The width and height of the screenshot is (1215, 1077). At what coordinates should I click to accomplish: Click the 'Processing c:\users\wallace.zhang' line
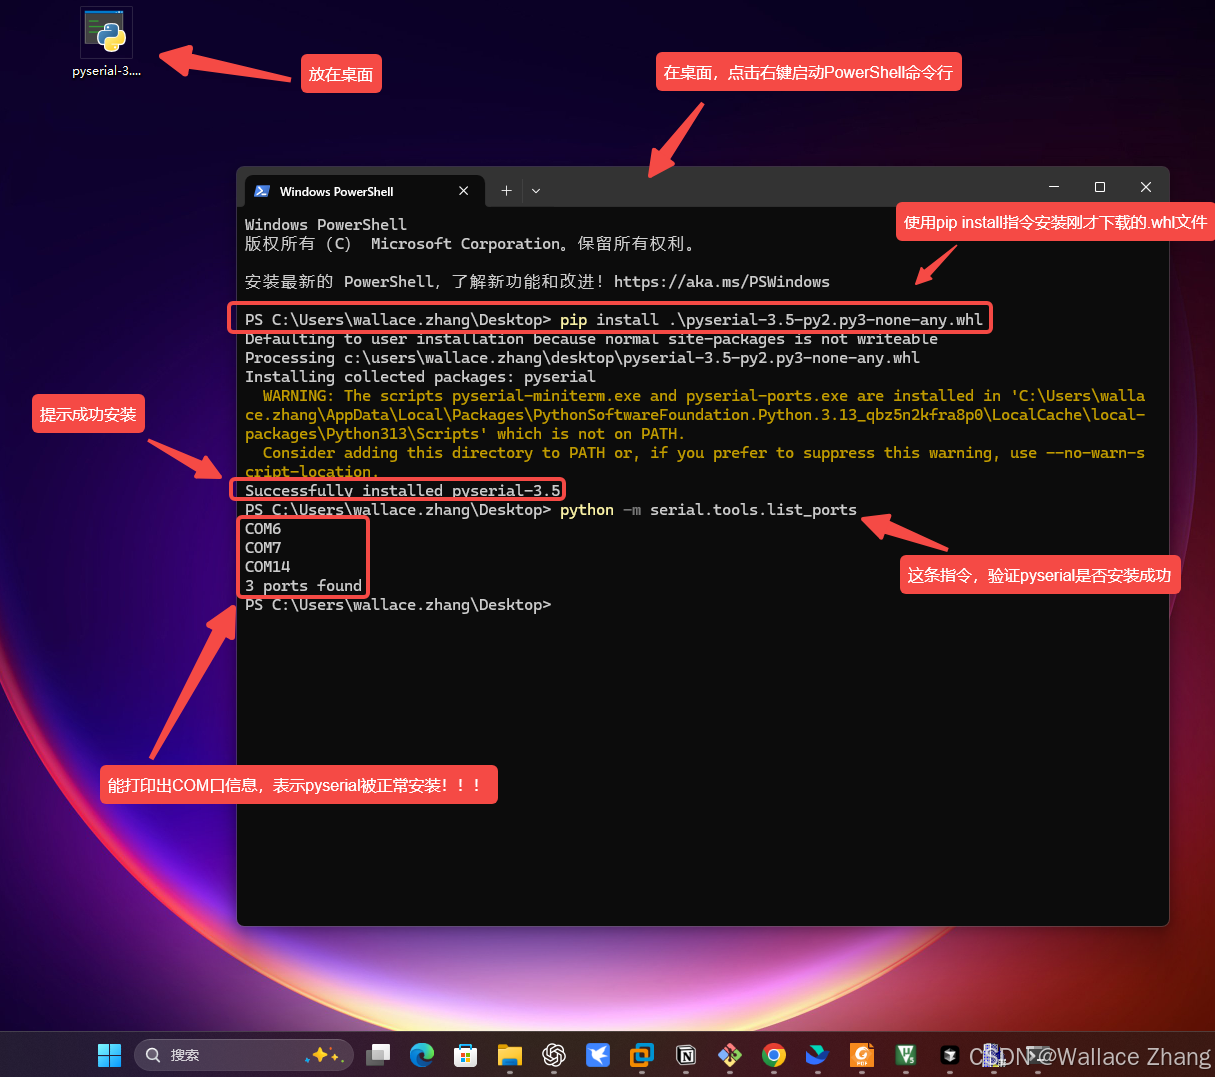(x=582, y=358)
